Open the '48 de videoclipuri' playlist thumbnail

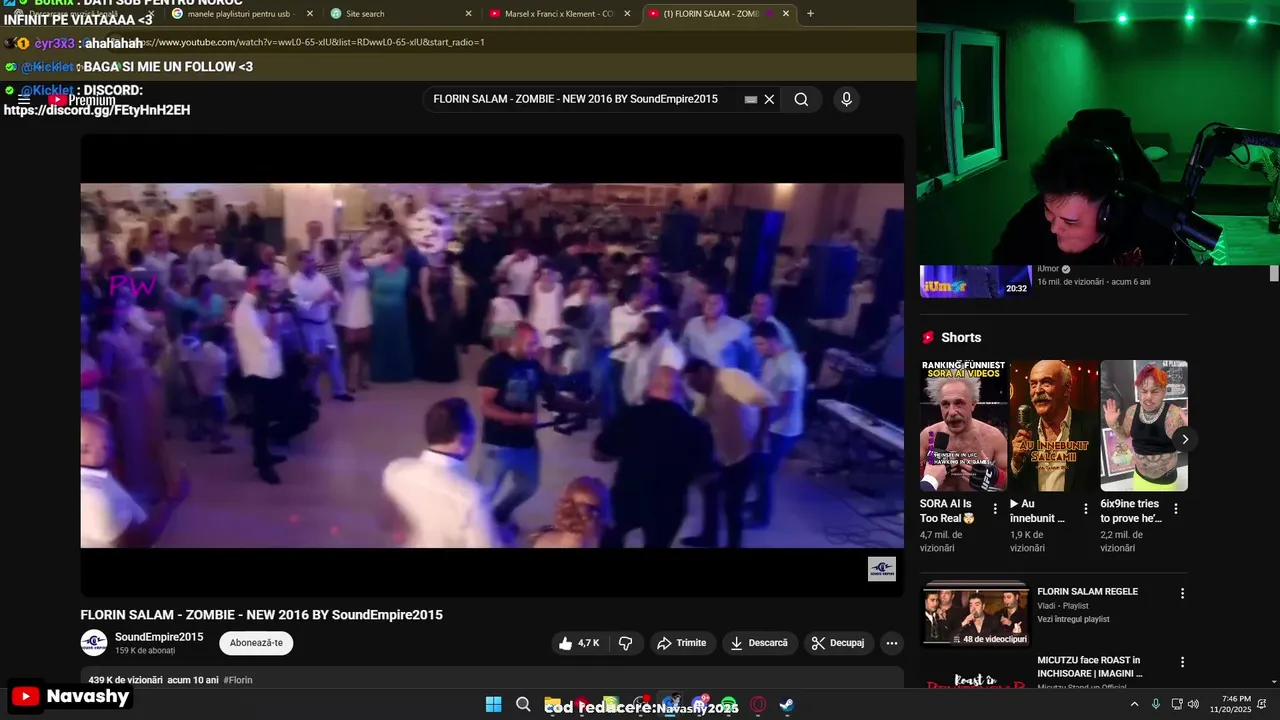(975, 614)
